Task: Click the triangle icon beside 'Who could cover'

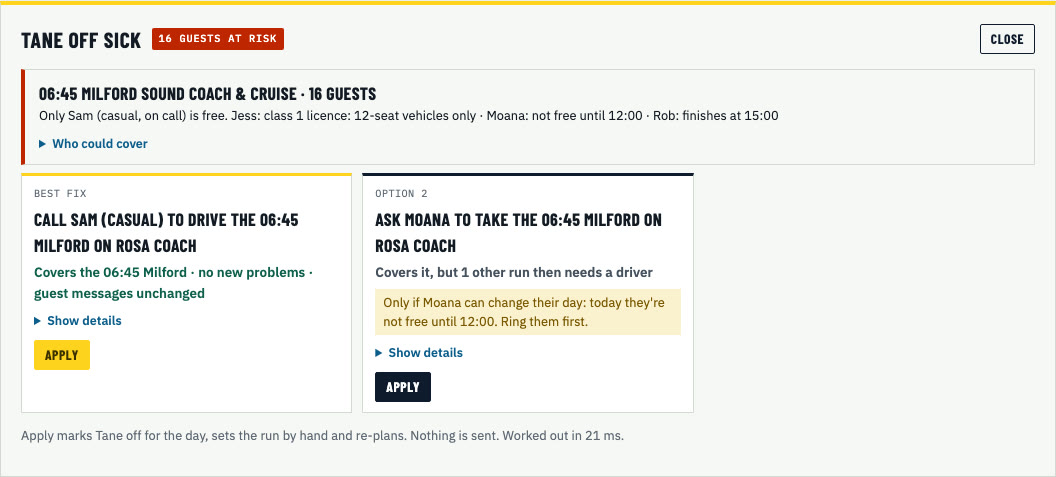Action: tap(42, 144)
